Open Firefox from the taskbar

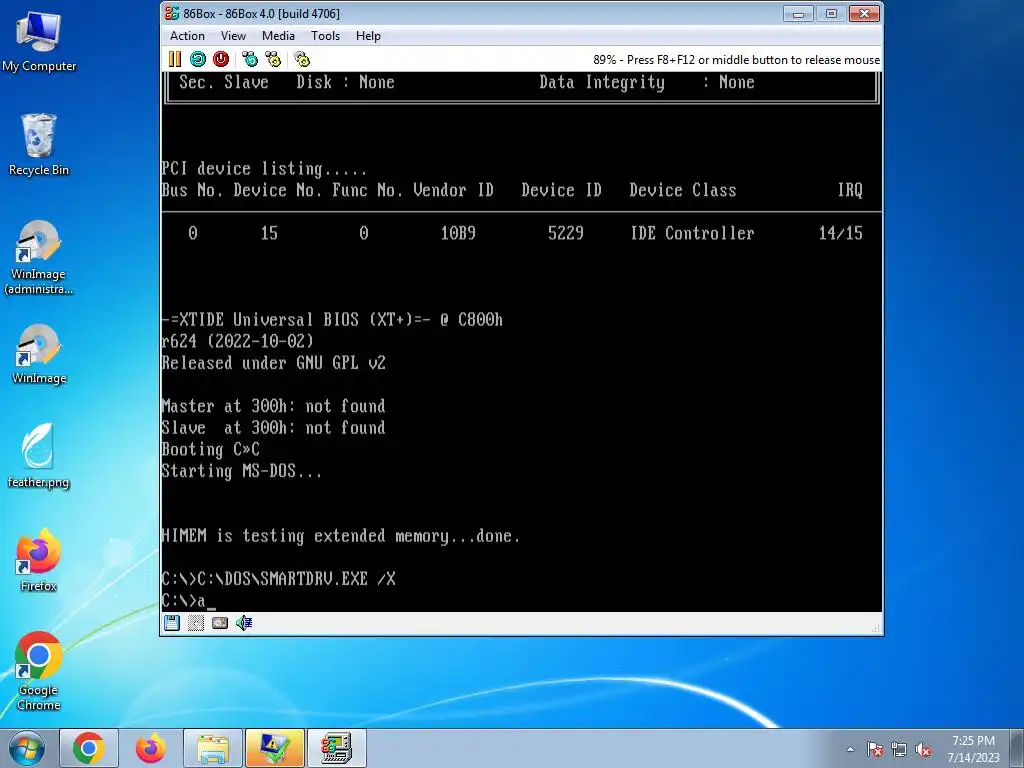click(x=151, y=748)
